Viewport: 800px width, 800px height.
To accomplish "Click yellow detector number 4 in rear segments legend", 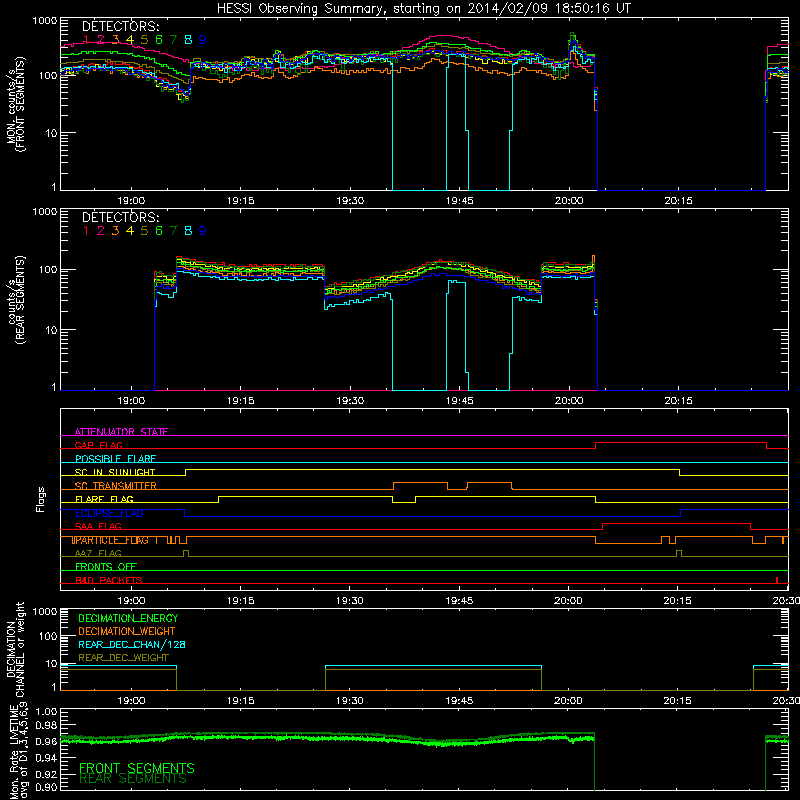I will pyautogui.click(x=130, y=231).
